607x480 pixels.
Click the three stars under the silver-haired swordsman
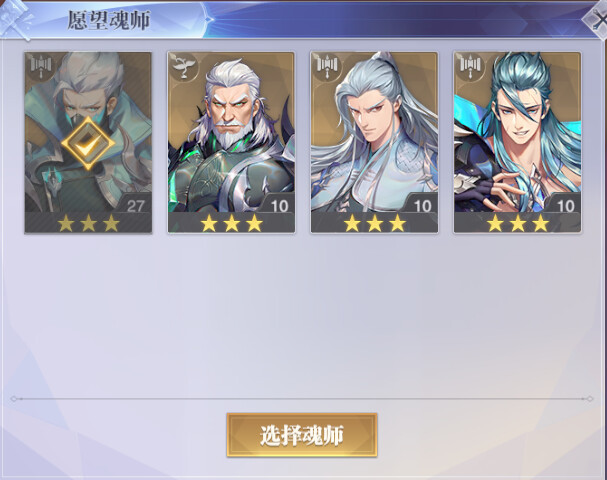(374, 223)
